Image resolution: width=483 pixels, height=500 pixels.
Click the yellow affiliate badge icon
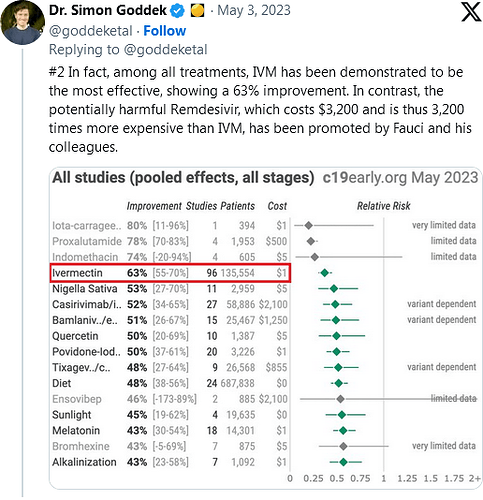(197, 11)
